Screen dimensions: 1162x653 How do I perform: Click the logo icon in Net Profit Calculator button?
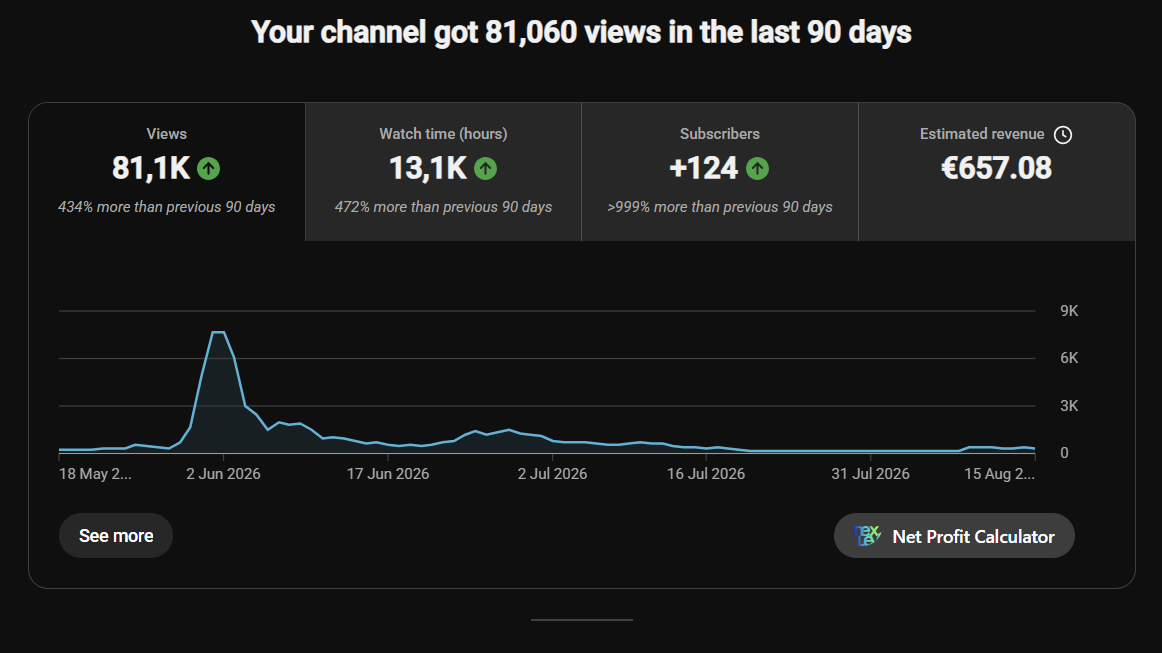tap(867, 535)
